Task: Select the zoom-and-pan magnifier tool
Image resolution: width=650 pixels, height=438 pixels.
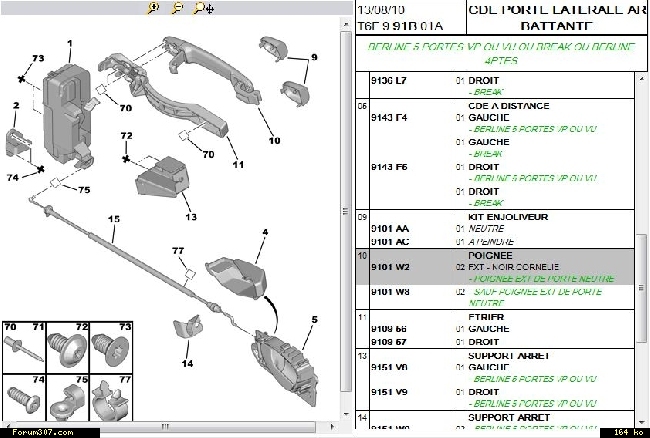Action: tap(204, 8)
